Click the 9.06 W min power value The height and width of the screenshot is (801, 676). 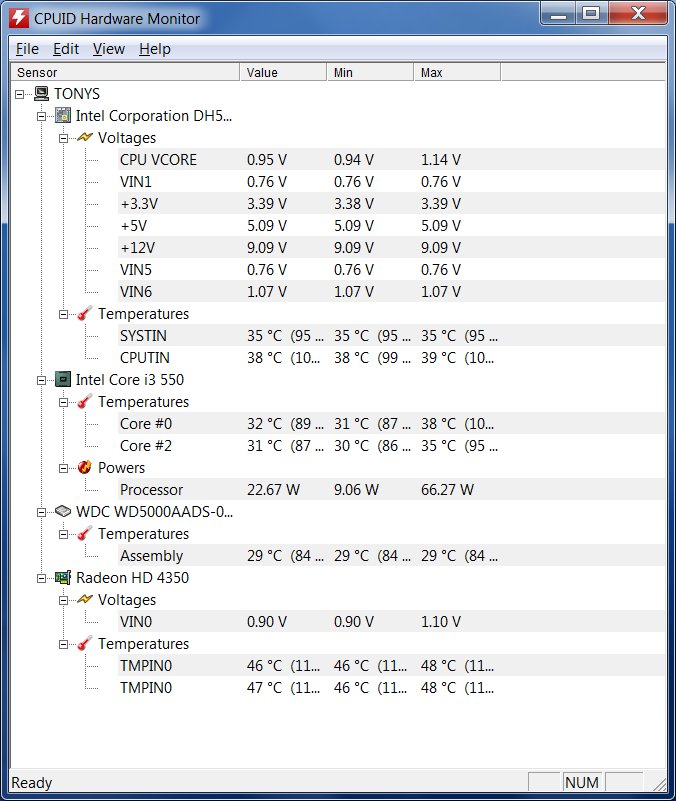click(356, 489)
